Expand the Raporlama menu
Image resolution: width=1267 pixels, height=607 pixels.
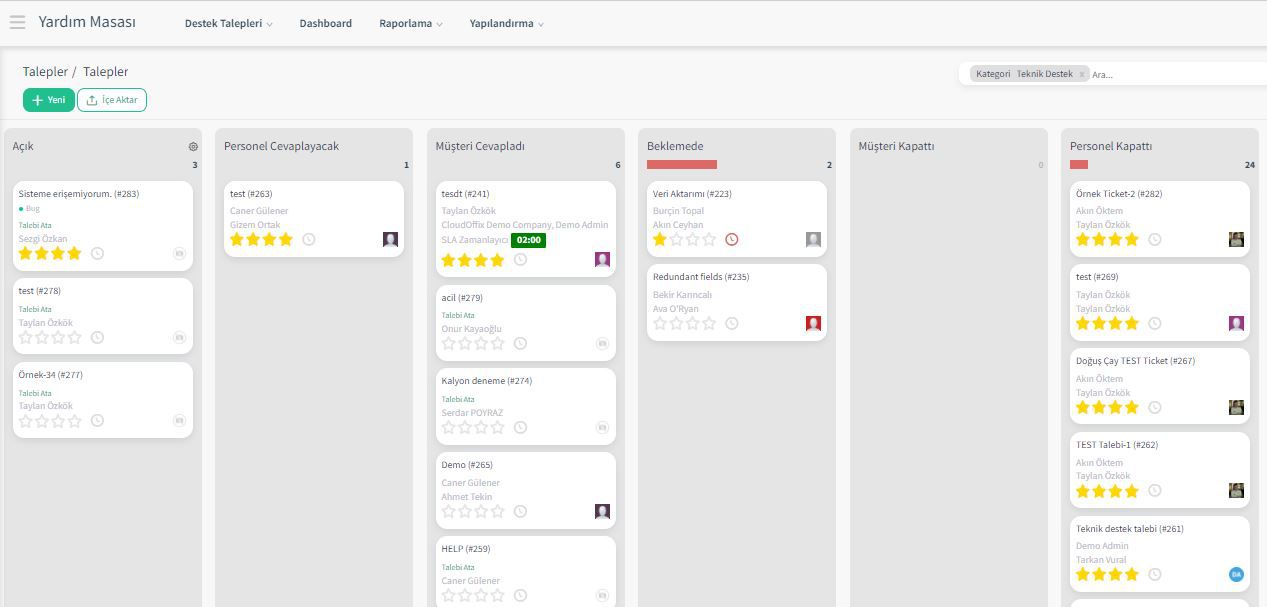[410, 23]
